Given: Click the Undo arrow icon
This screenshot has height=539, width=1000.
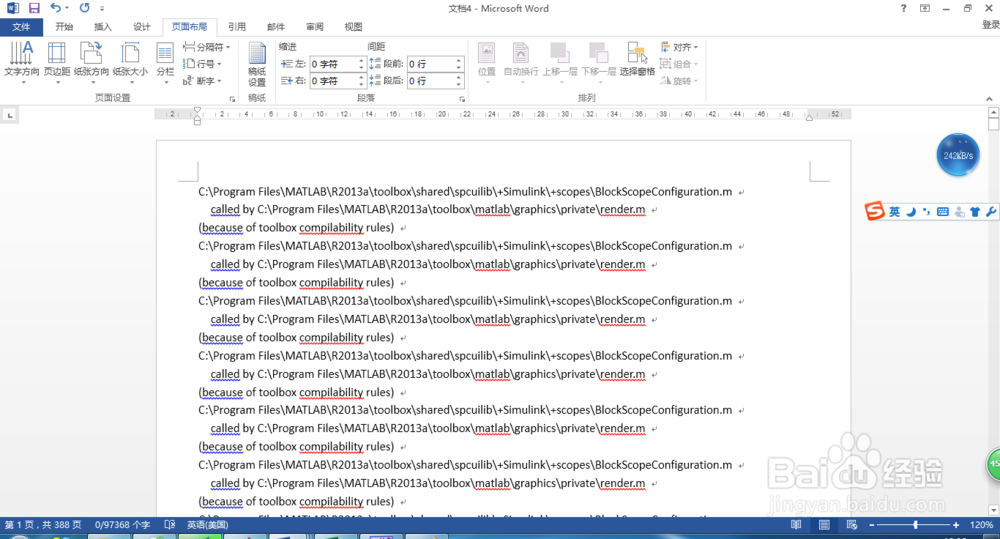Looking at the screenshot, I should [55, 8].
